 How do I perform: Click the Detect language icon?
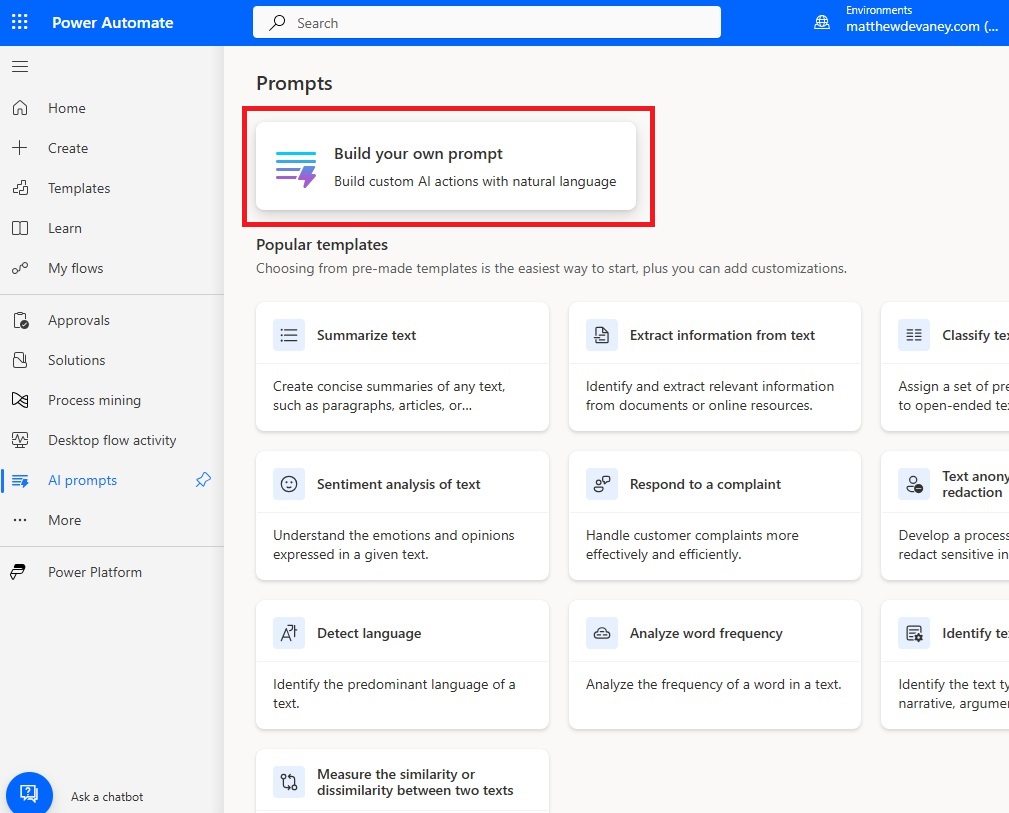(x=289, y=633)
